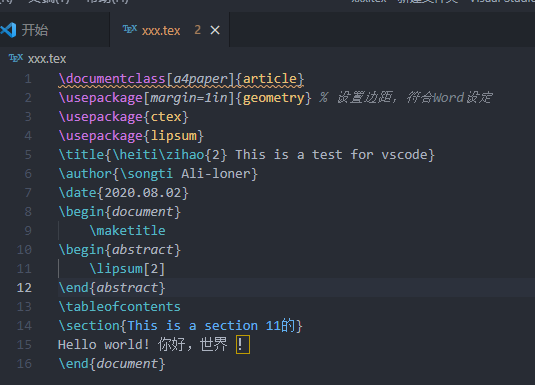Viewport: 535px width, 385px height.
Task: Click the VS Code logo icon in the 开始 tab
Action: pos(8,30)
